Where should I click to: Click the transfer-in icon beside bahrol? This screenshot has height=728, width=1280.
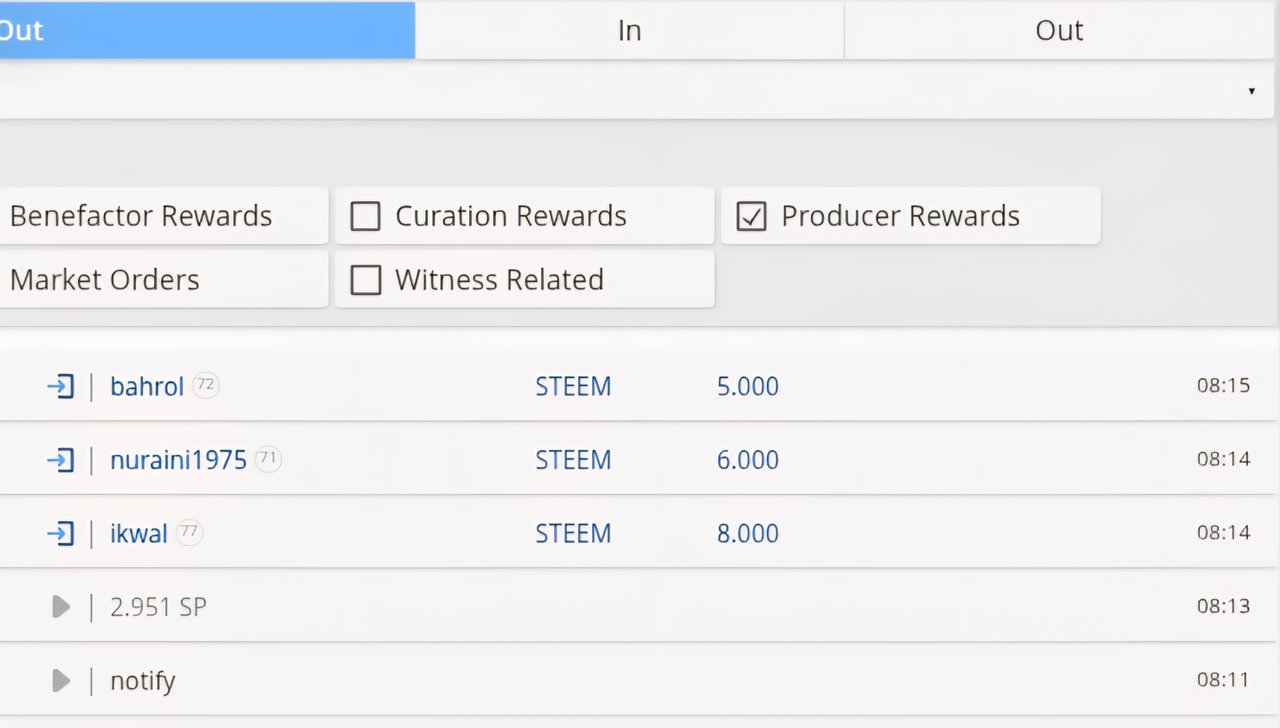pos(61,386)
